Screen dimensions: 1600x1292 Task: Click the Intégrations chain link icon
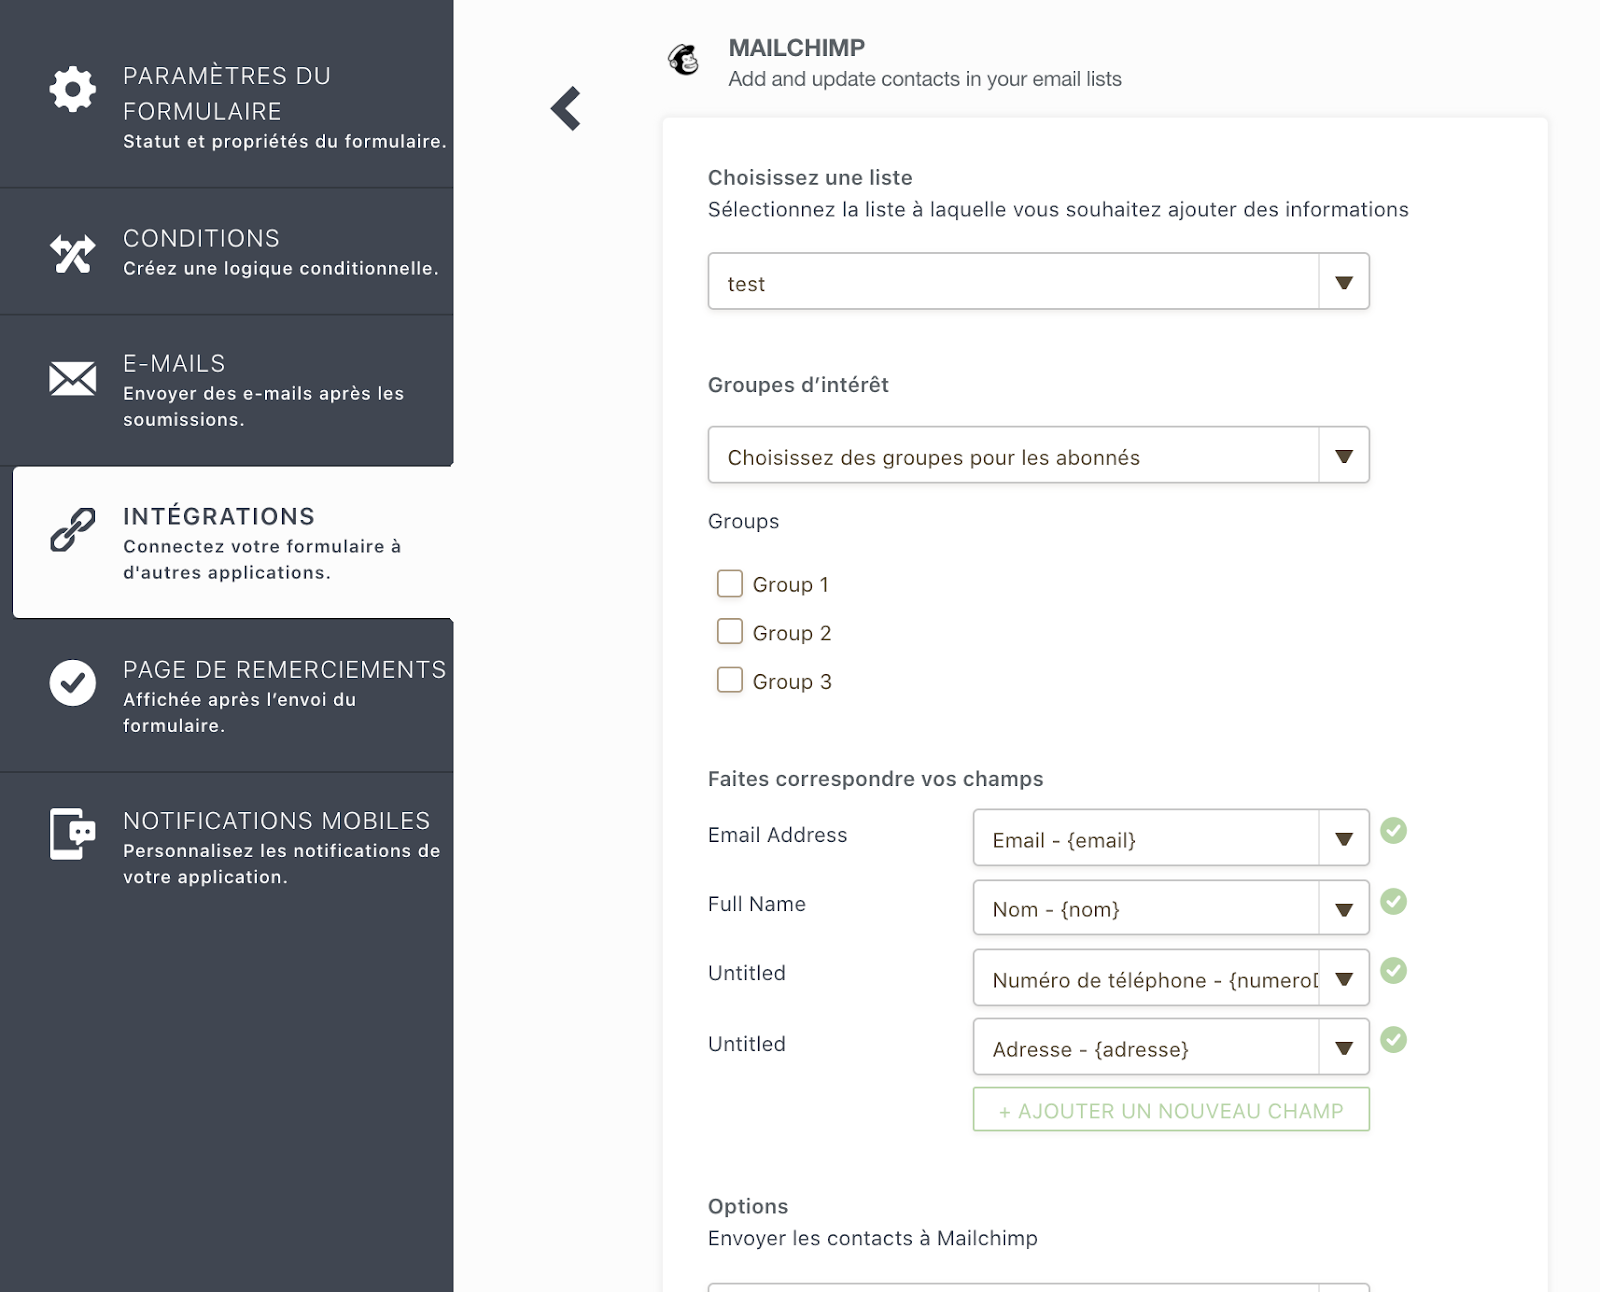tap(73, 530)
